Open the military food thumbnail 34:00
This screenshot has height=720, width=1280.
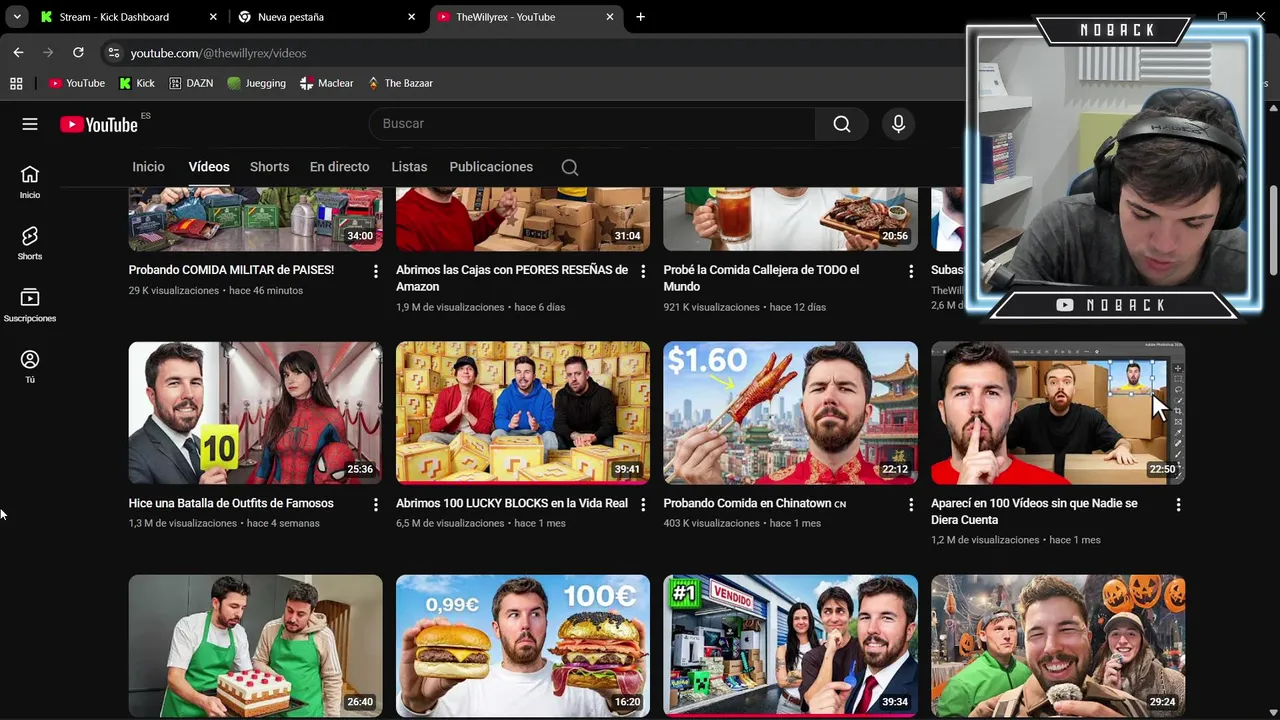click(255, 219)
